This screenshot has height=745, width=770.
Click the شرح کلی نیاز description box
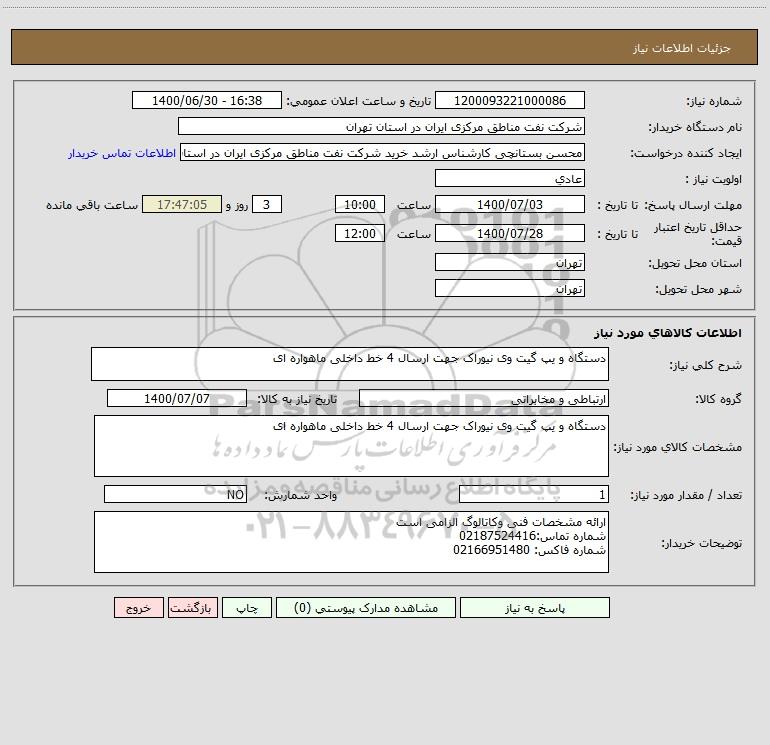tap(350, 364)
